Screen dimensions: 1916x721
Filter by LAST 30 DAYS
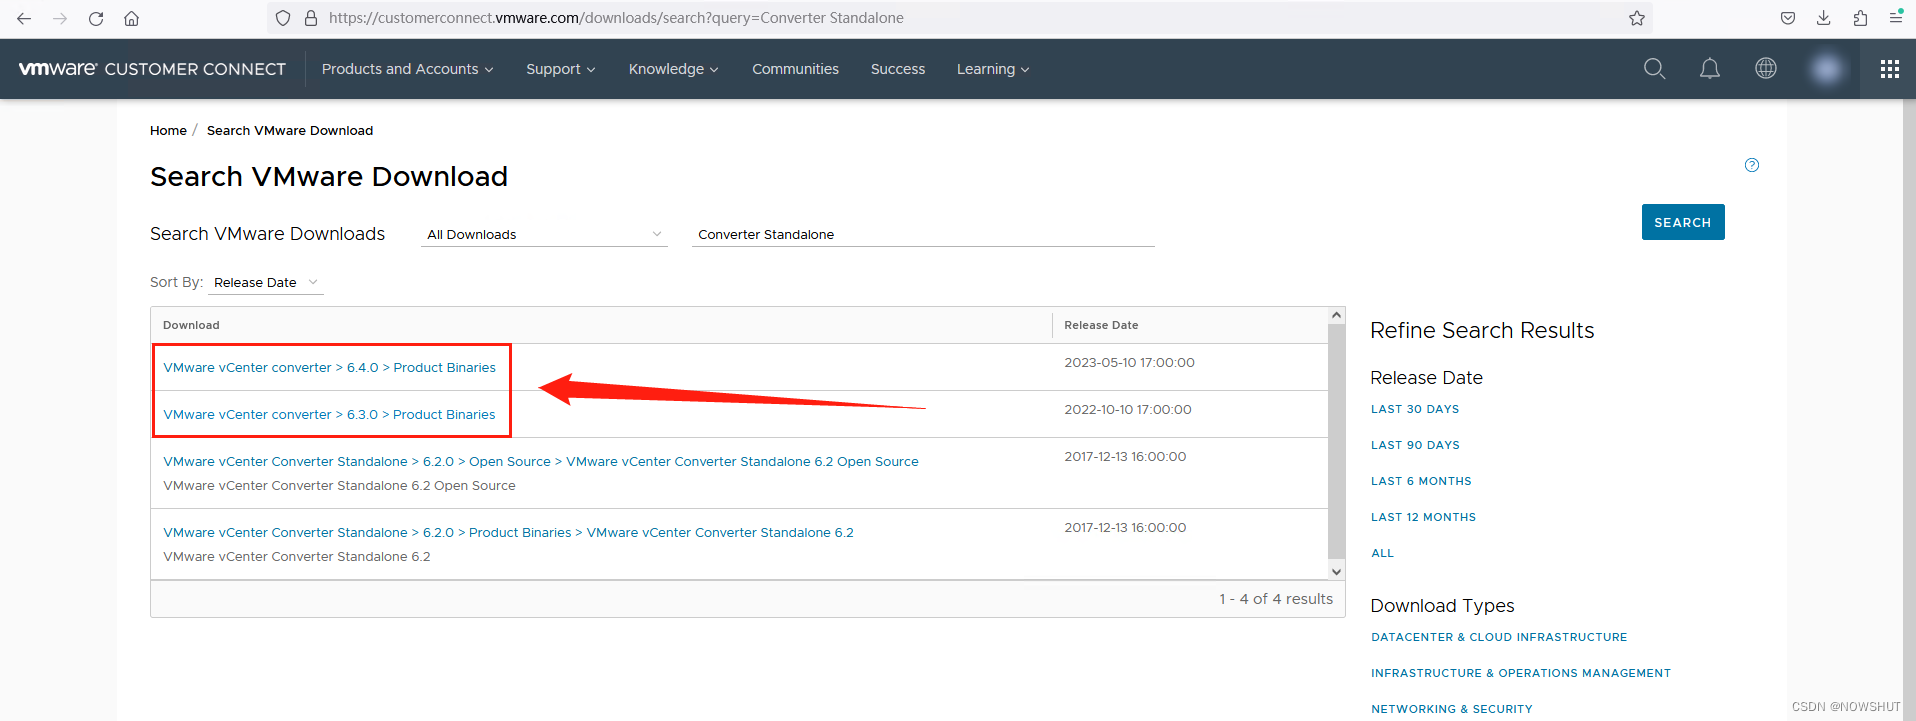point(1415,409)
